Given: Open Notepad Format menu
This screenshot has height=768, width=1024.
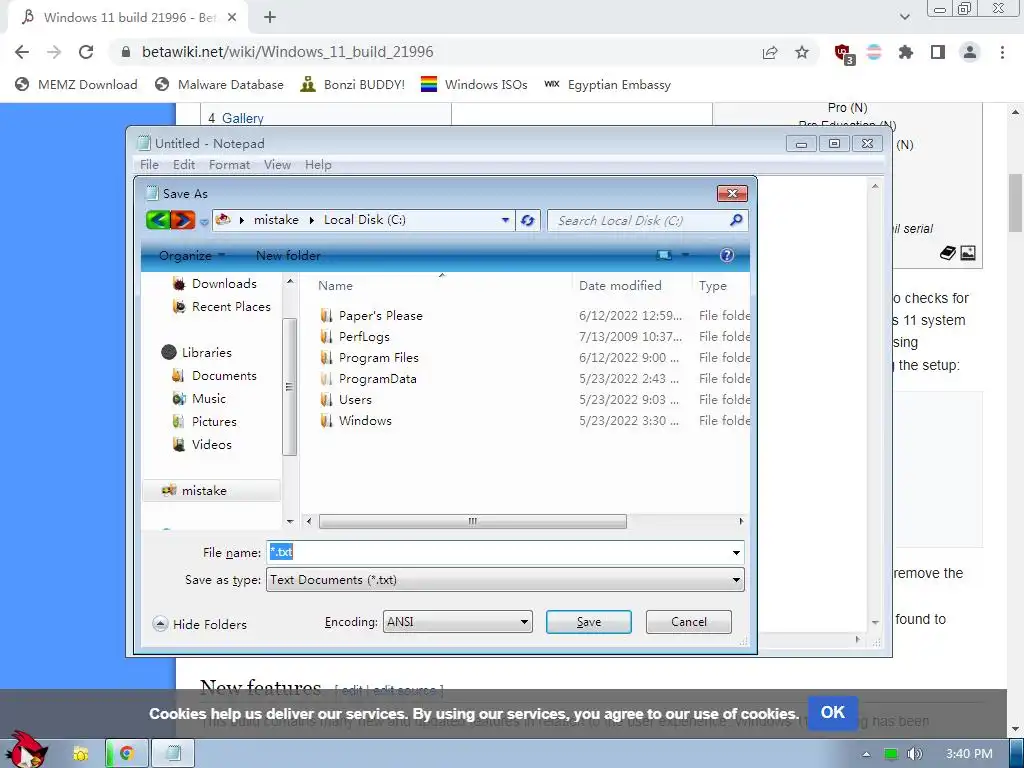Looking at the screenshot, I should coord(229,165).
